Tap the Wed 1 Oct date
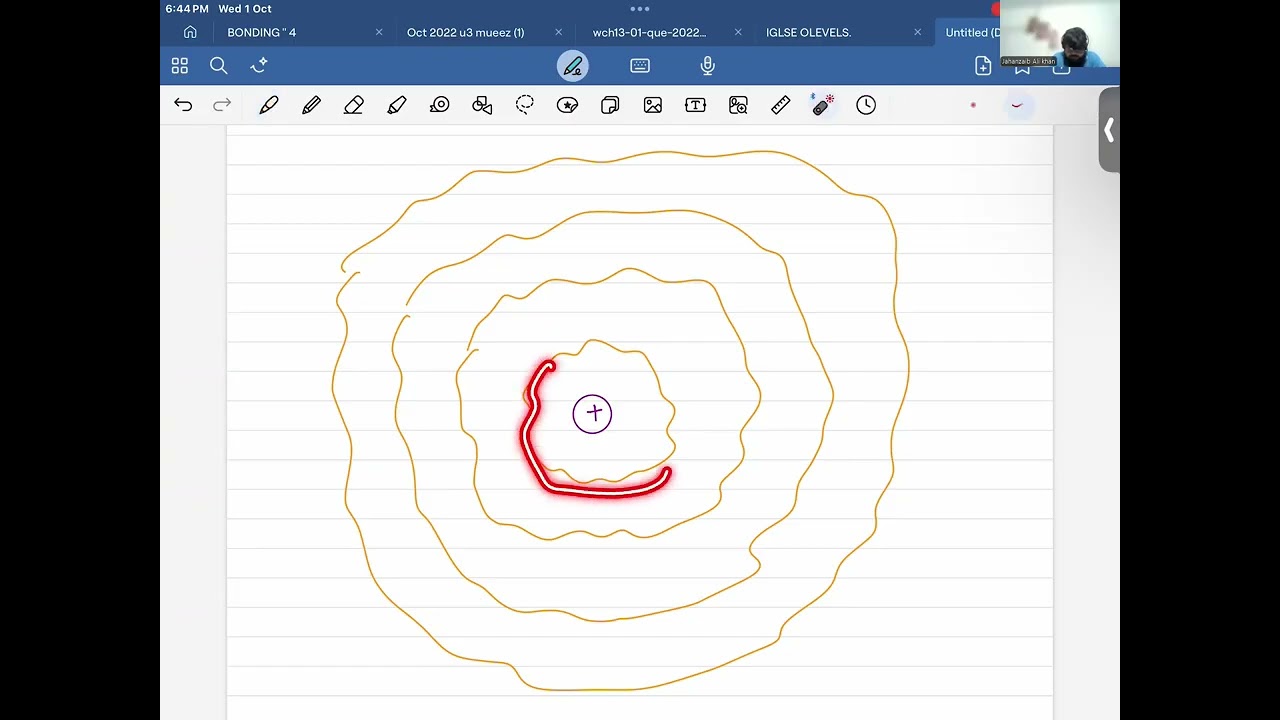 pos(245,9)
